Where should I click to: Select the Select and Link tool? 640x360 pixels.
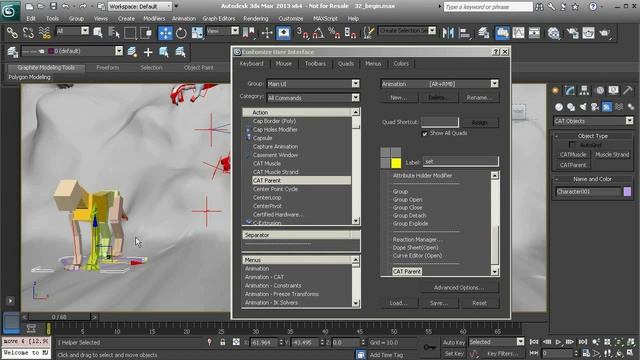(x=12, y=32)
